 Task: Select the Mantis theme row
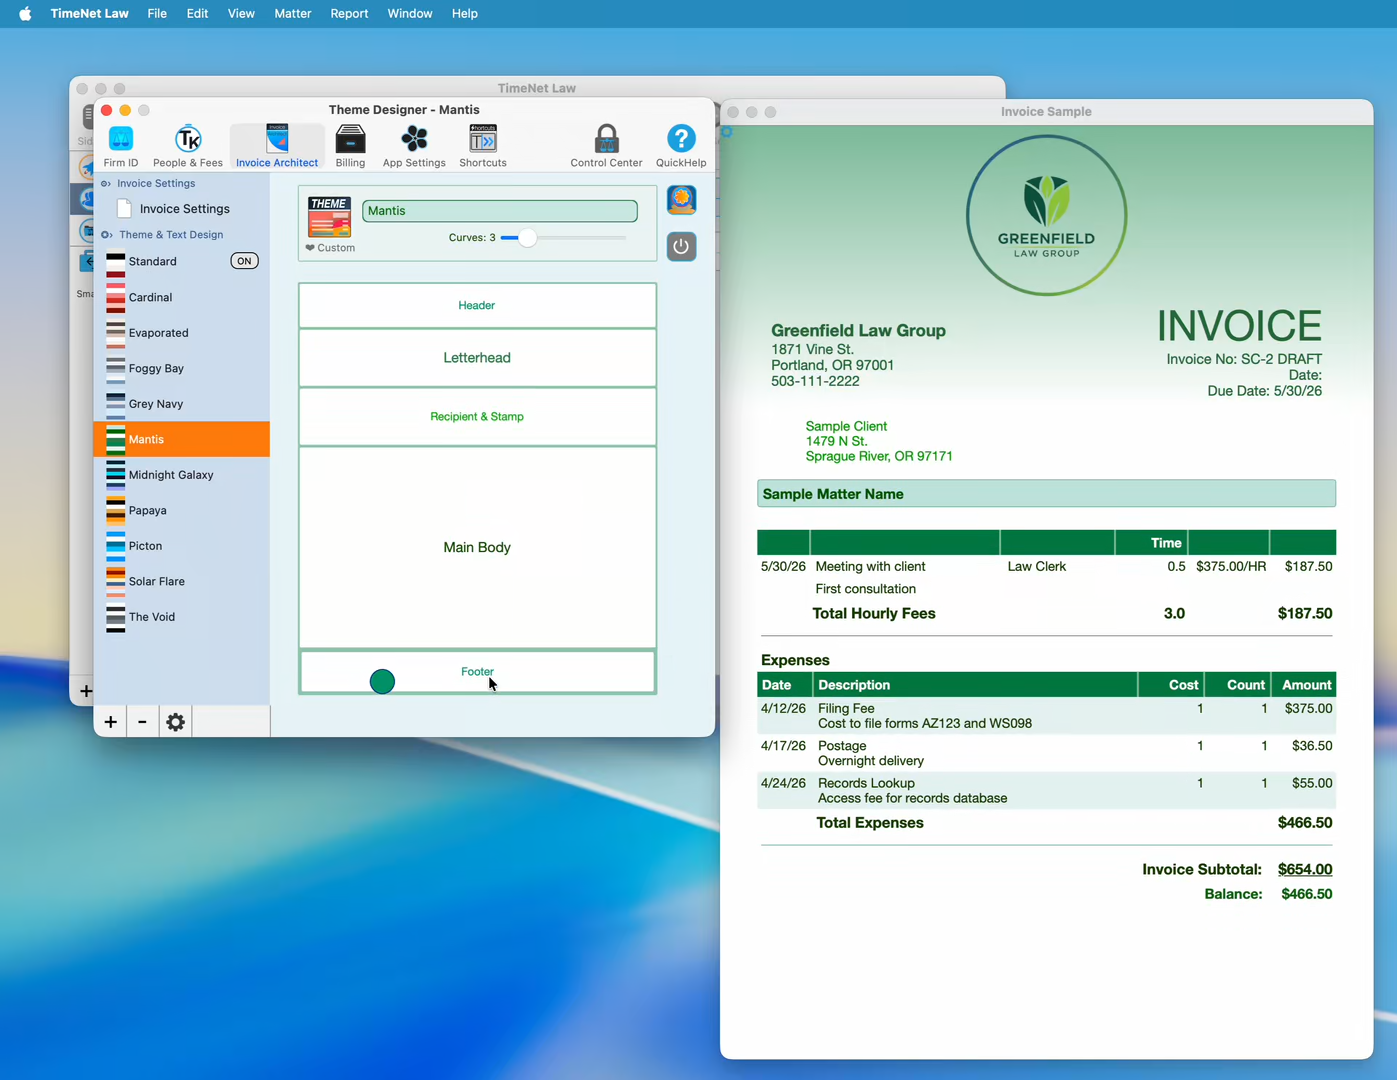182,439
